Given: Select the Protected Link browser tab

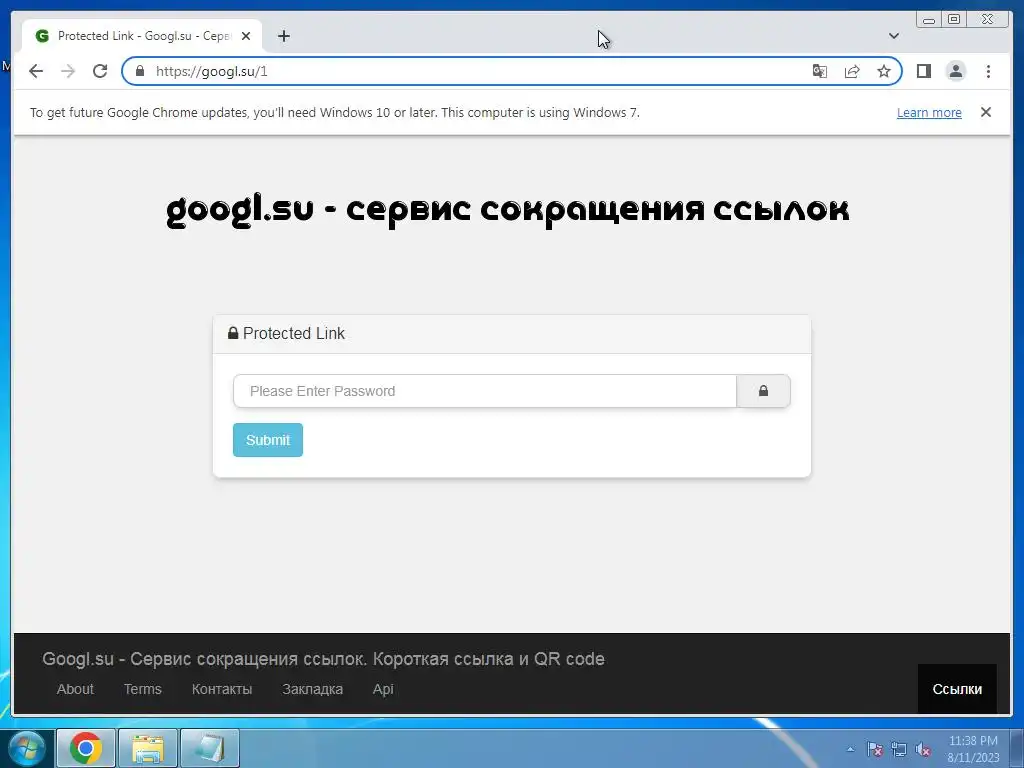Looking at the screenshot, I should click(142, 36).
